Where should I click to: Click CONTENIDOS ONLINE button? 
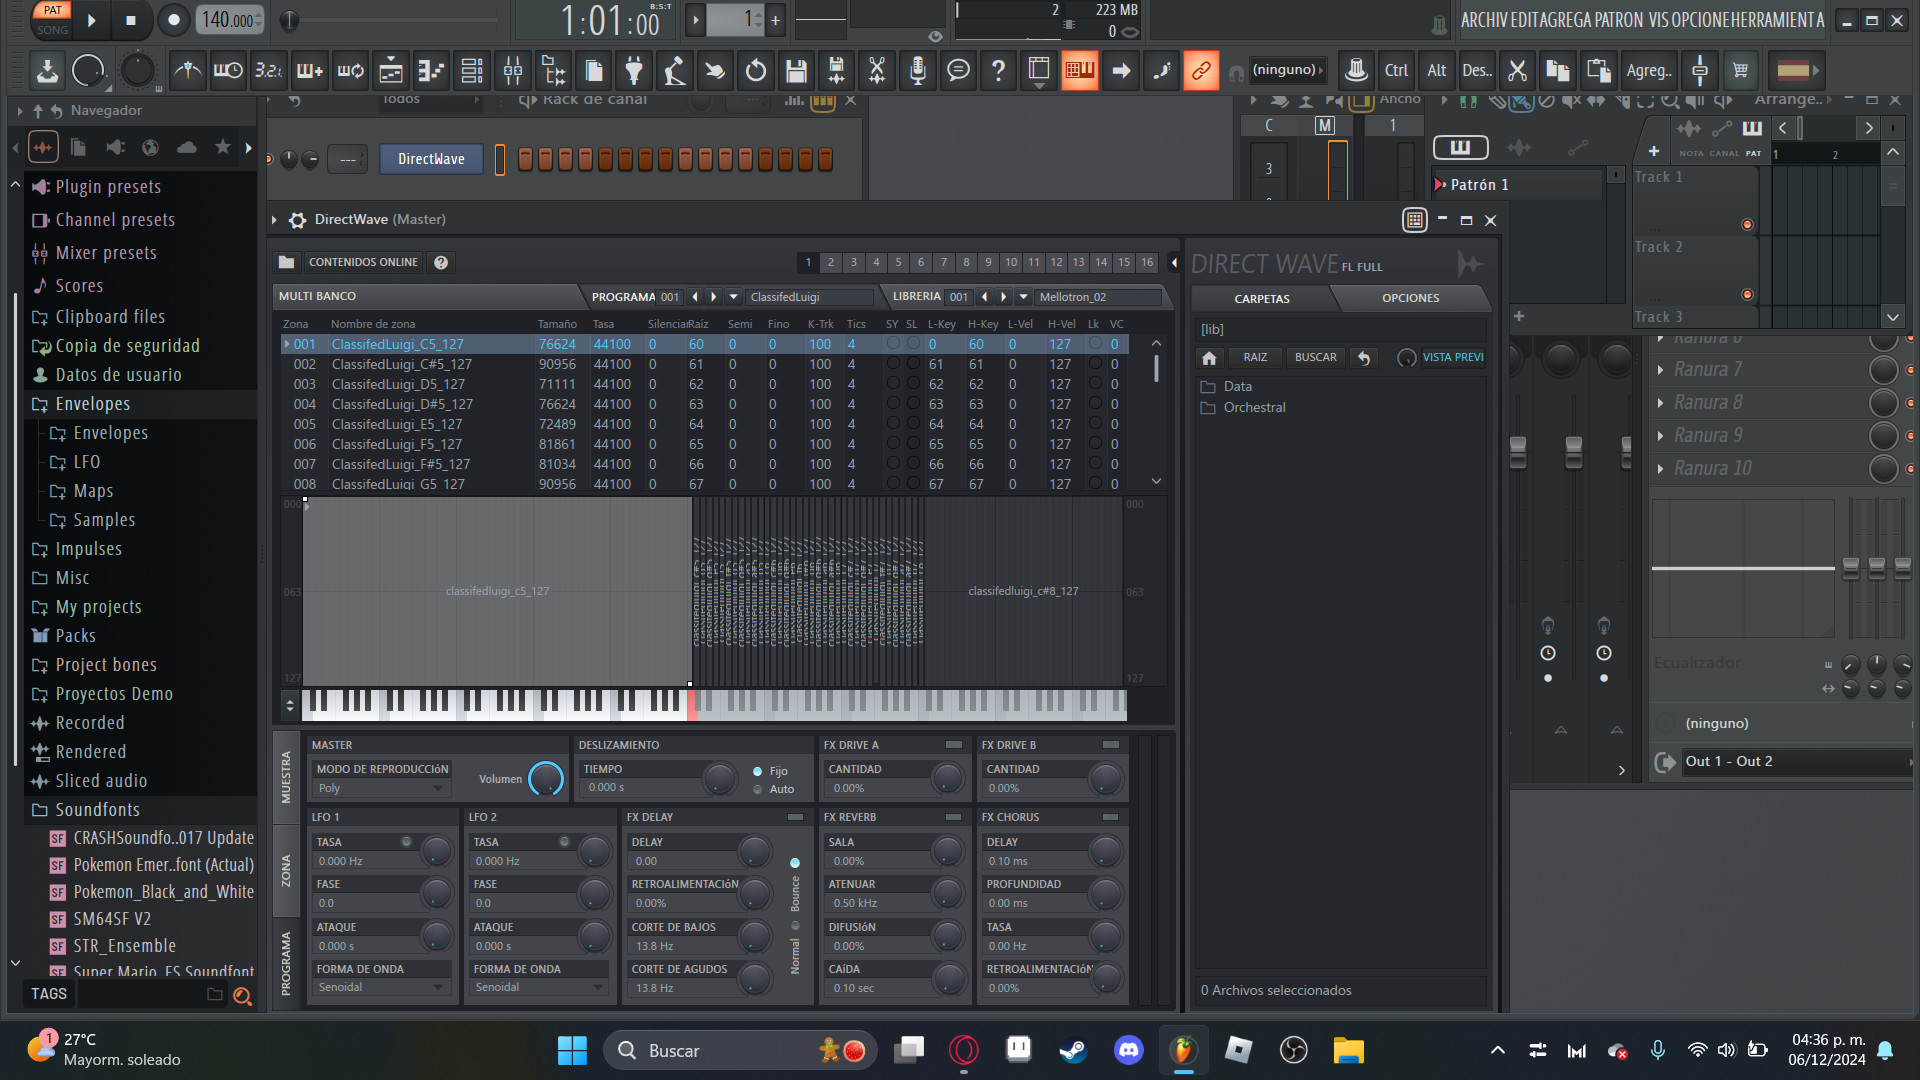click(363, 262)
